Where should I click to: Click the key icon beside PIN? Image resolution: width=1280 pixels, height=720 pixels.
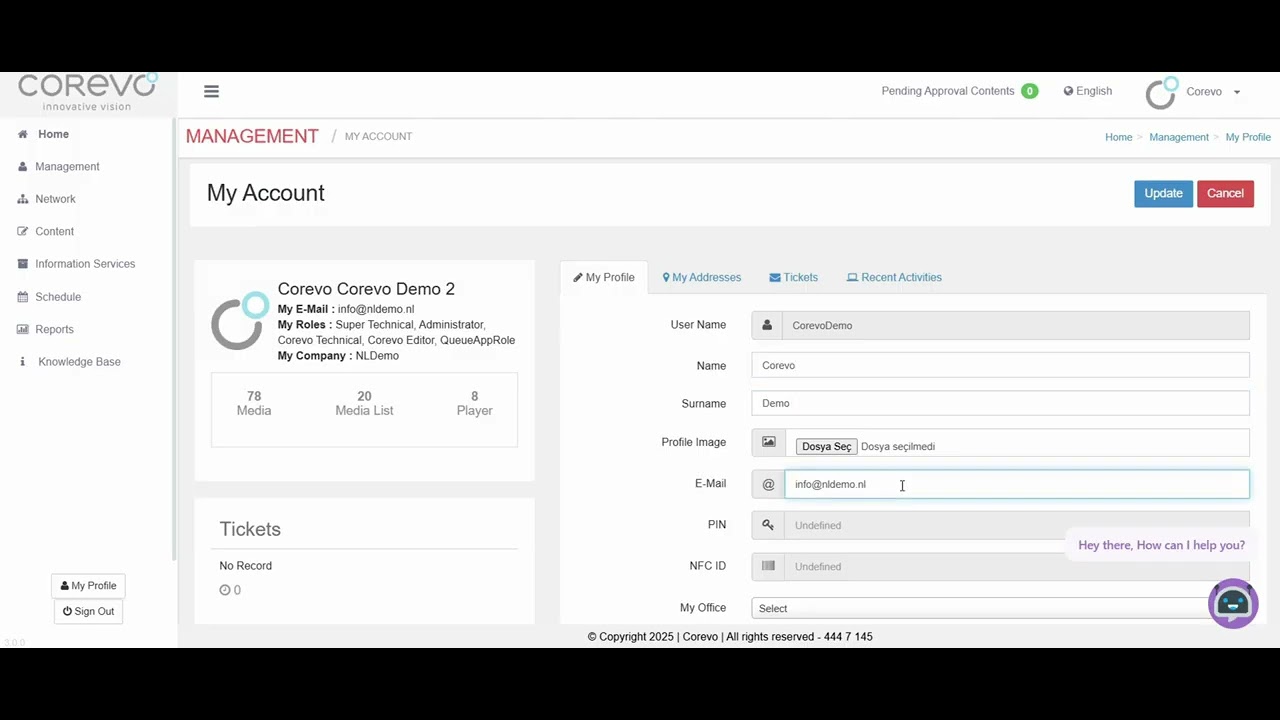[768, 525]
